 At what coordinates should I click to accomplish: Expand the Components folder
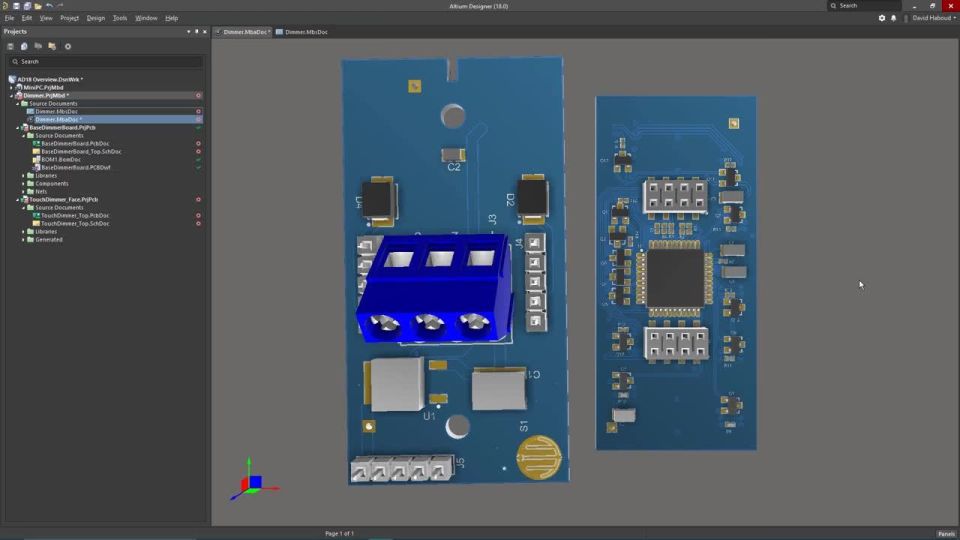[24, 184]
